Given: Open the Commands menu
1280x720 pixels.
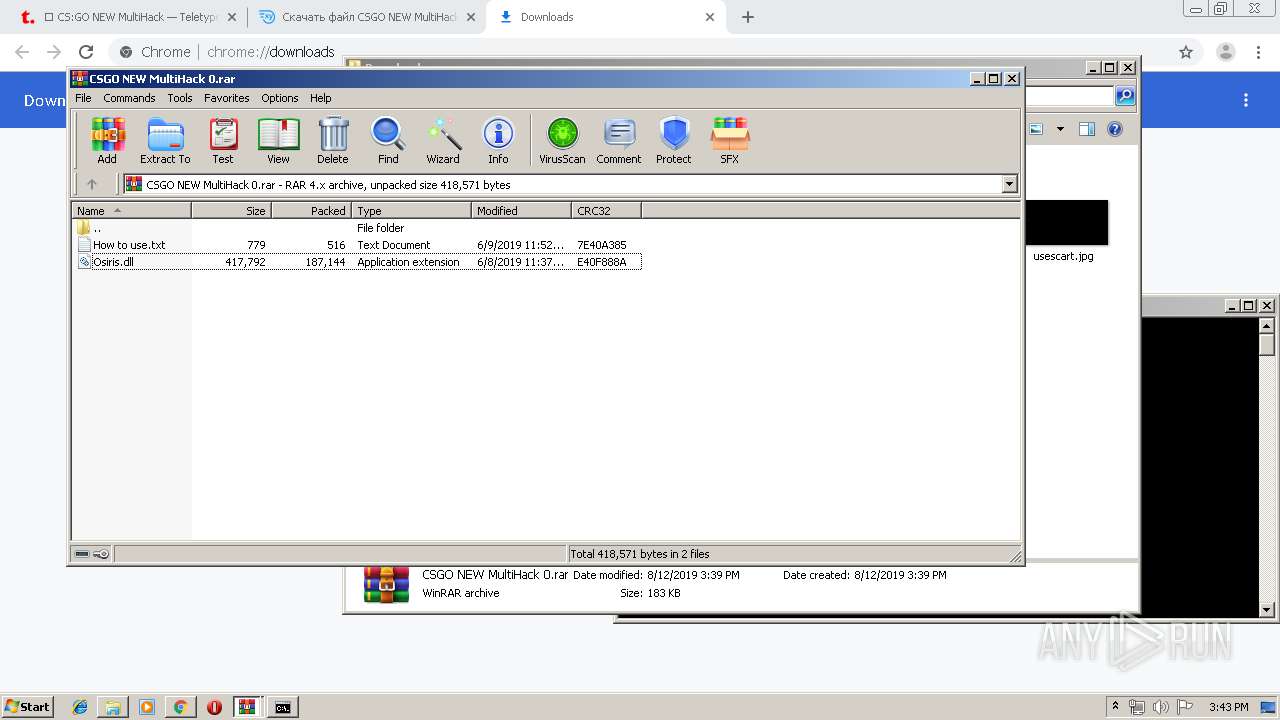Looking at the screenshot, I should (129, 98).
